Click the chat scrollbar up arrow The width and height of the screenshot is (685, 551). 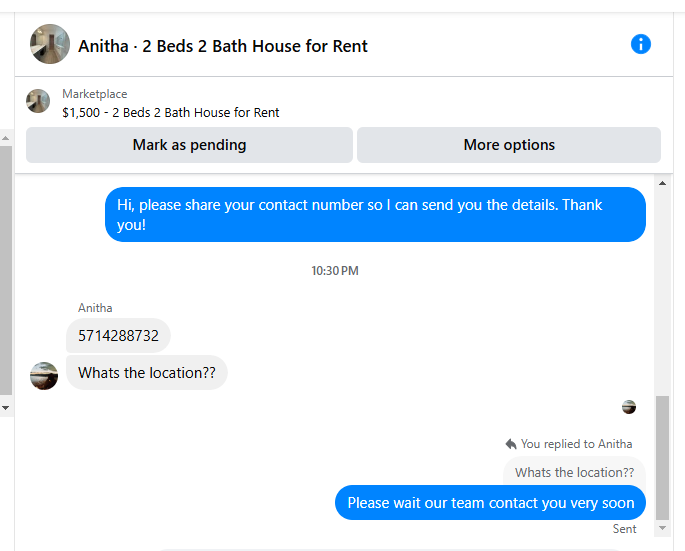[662, 183]
